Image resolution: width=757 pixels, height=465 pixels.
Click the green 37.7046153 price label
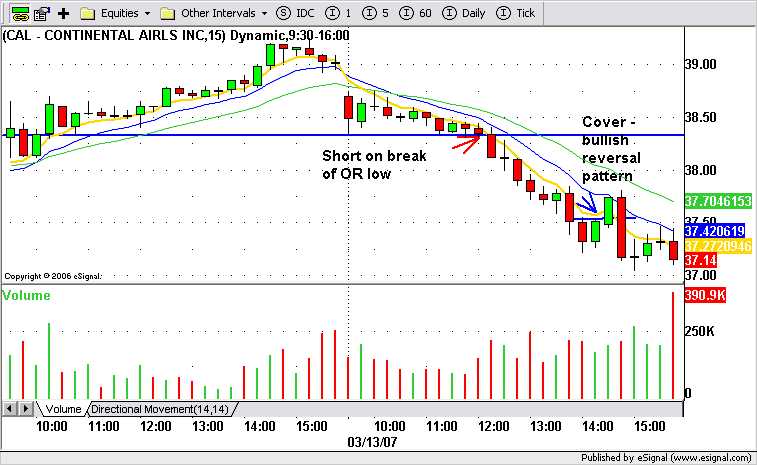(x=718, y=201)
